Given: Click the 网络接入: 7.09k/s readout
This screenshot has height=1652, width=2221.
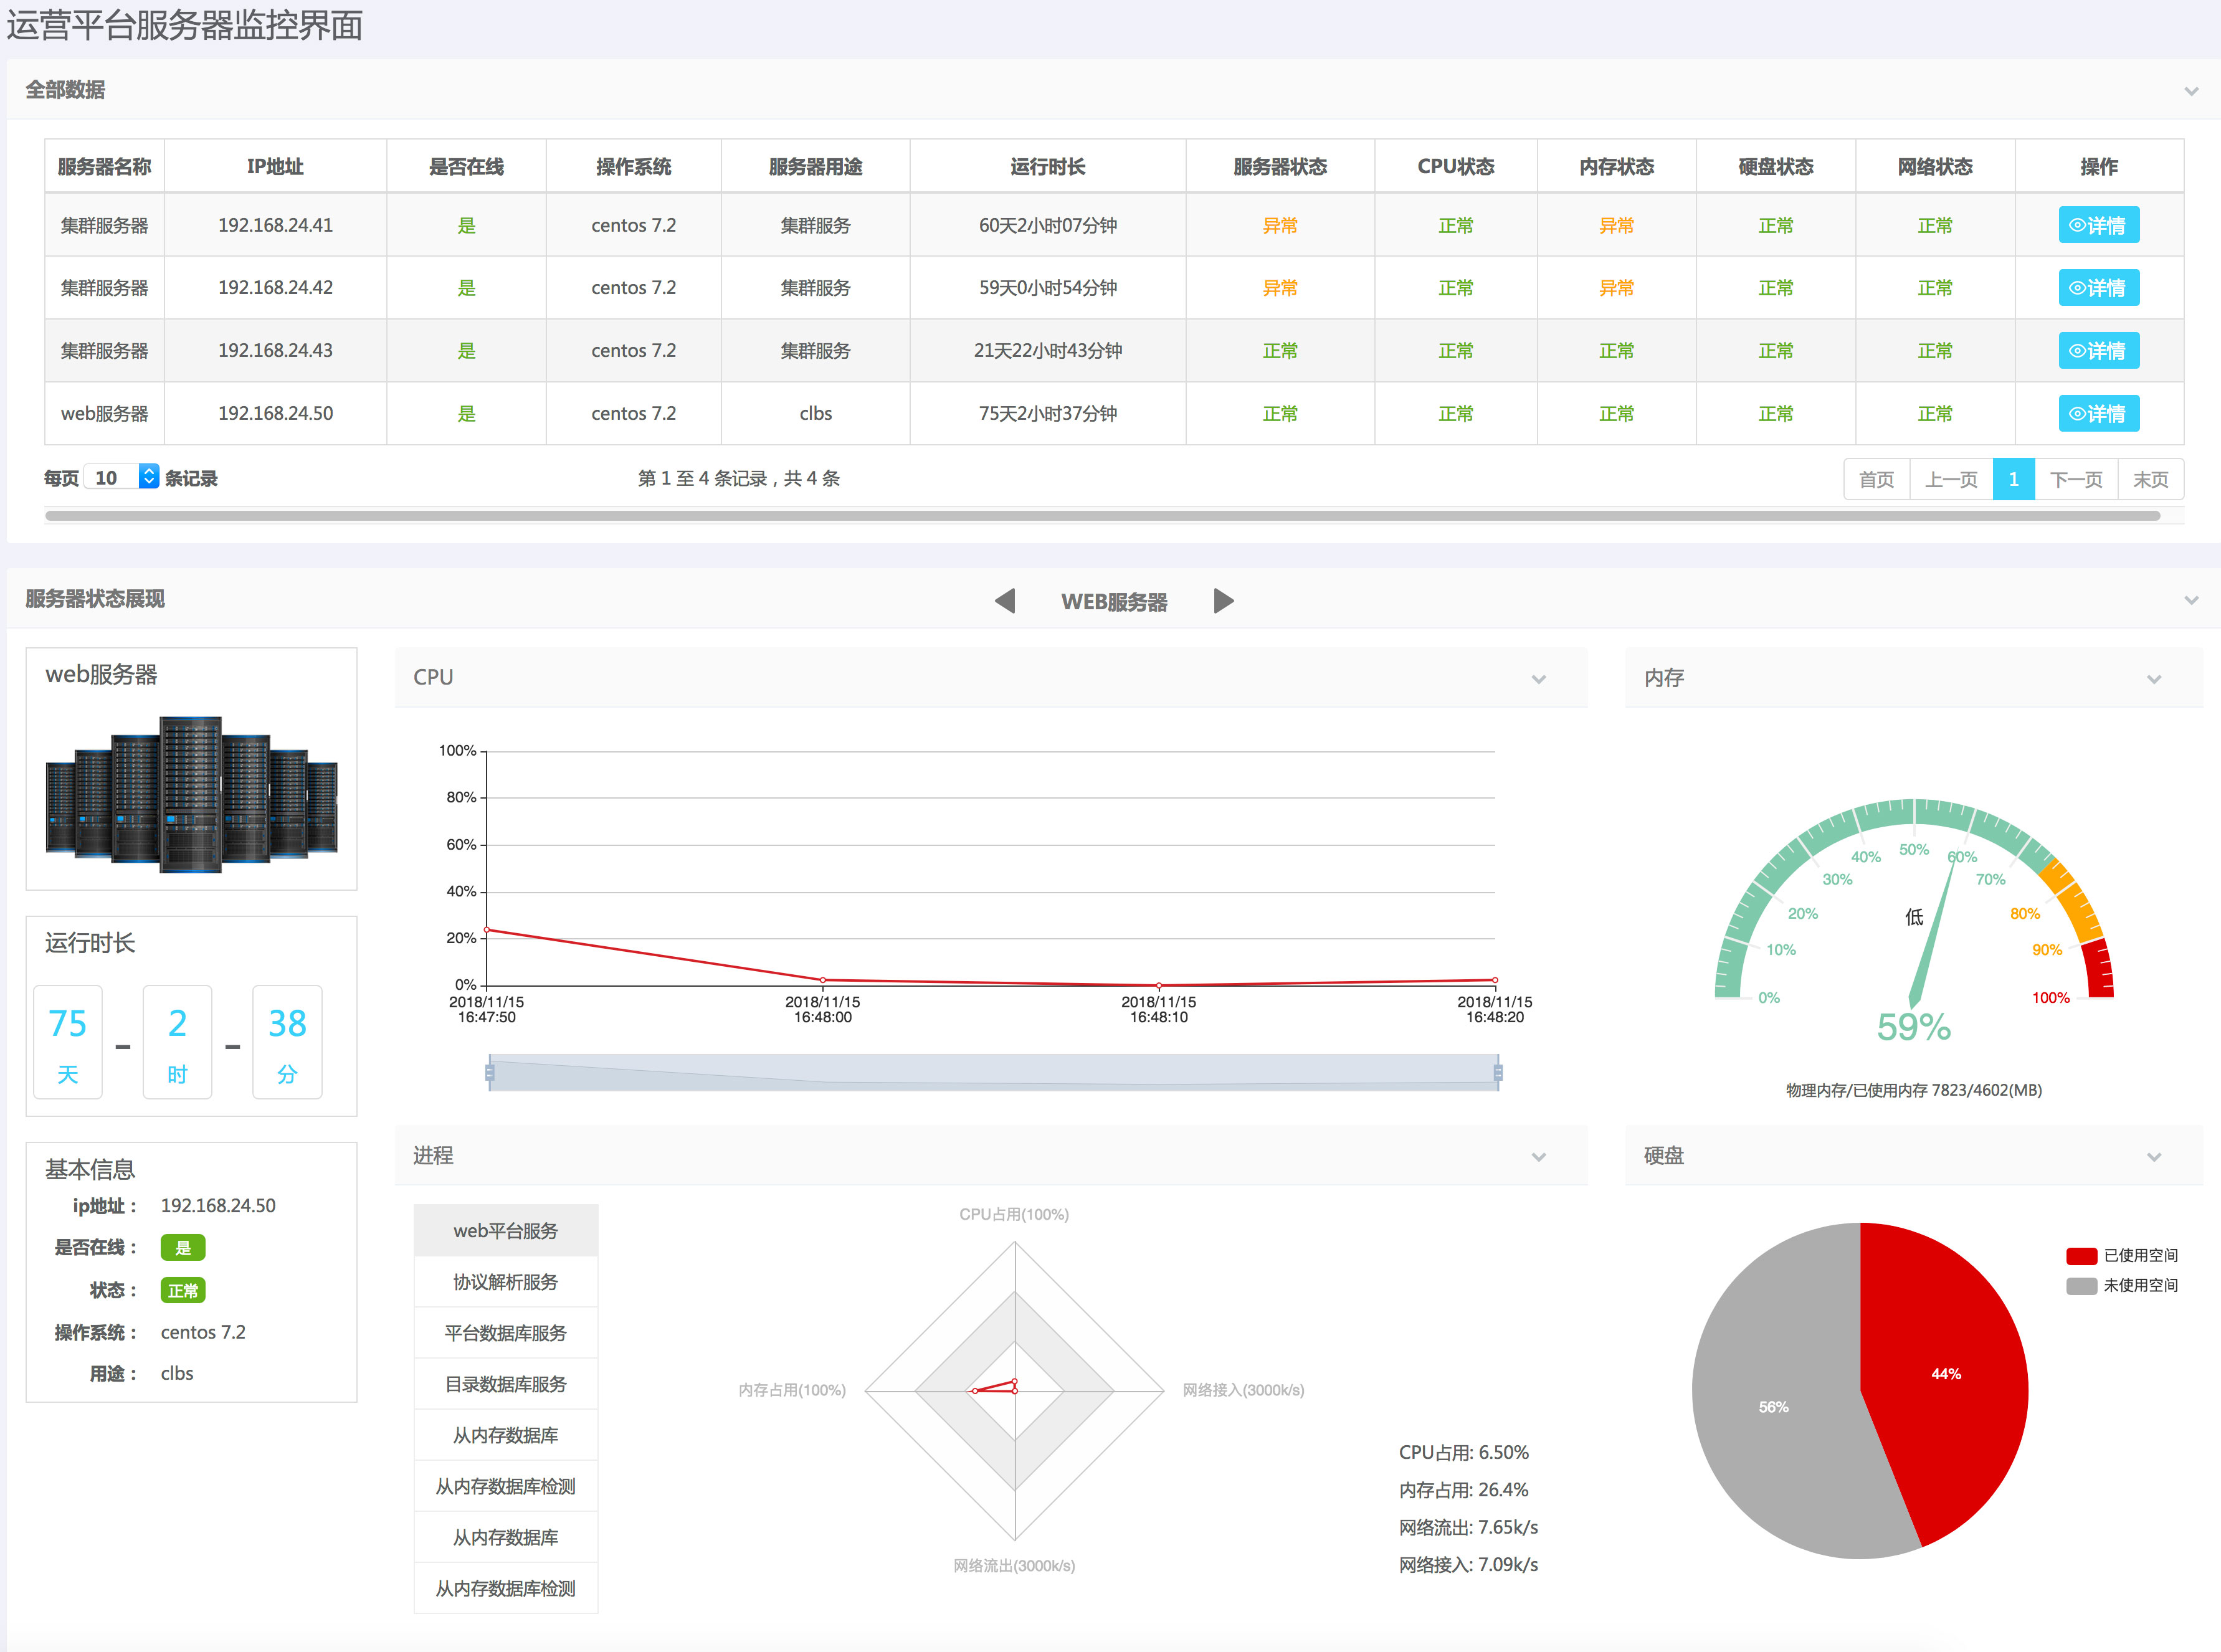Looking at the screenshot, I should [1468, 1565].
